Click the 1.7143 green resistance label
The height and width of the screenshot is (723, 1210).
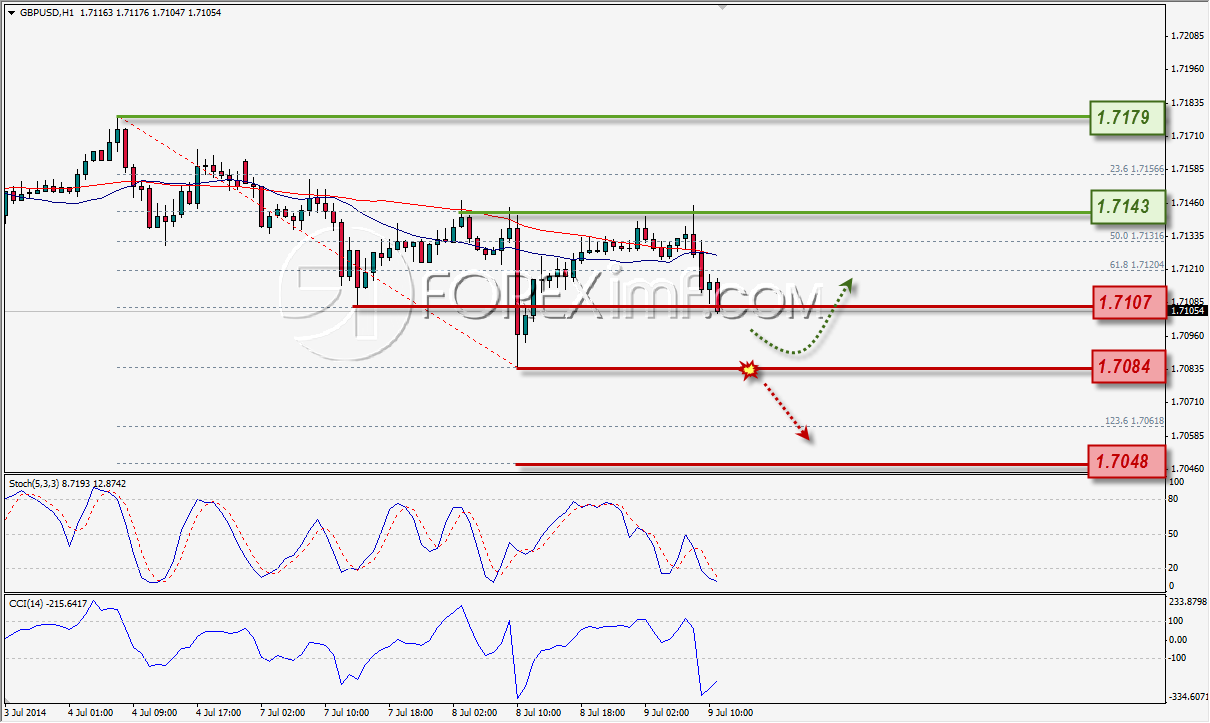click(x=1127, y=208)
